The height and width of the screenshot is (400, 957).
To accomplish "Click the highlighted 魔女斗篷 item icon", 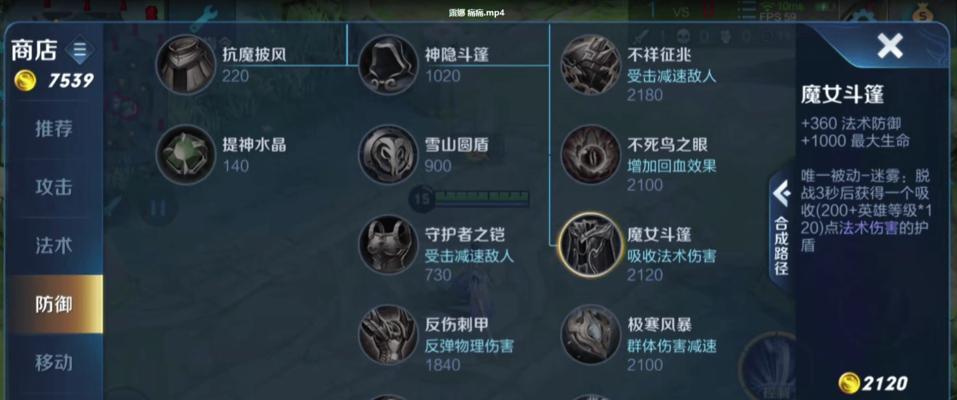I will 590,244.
